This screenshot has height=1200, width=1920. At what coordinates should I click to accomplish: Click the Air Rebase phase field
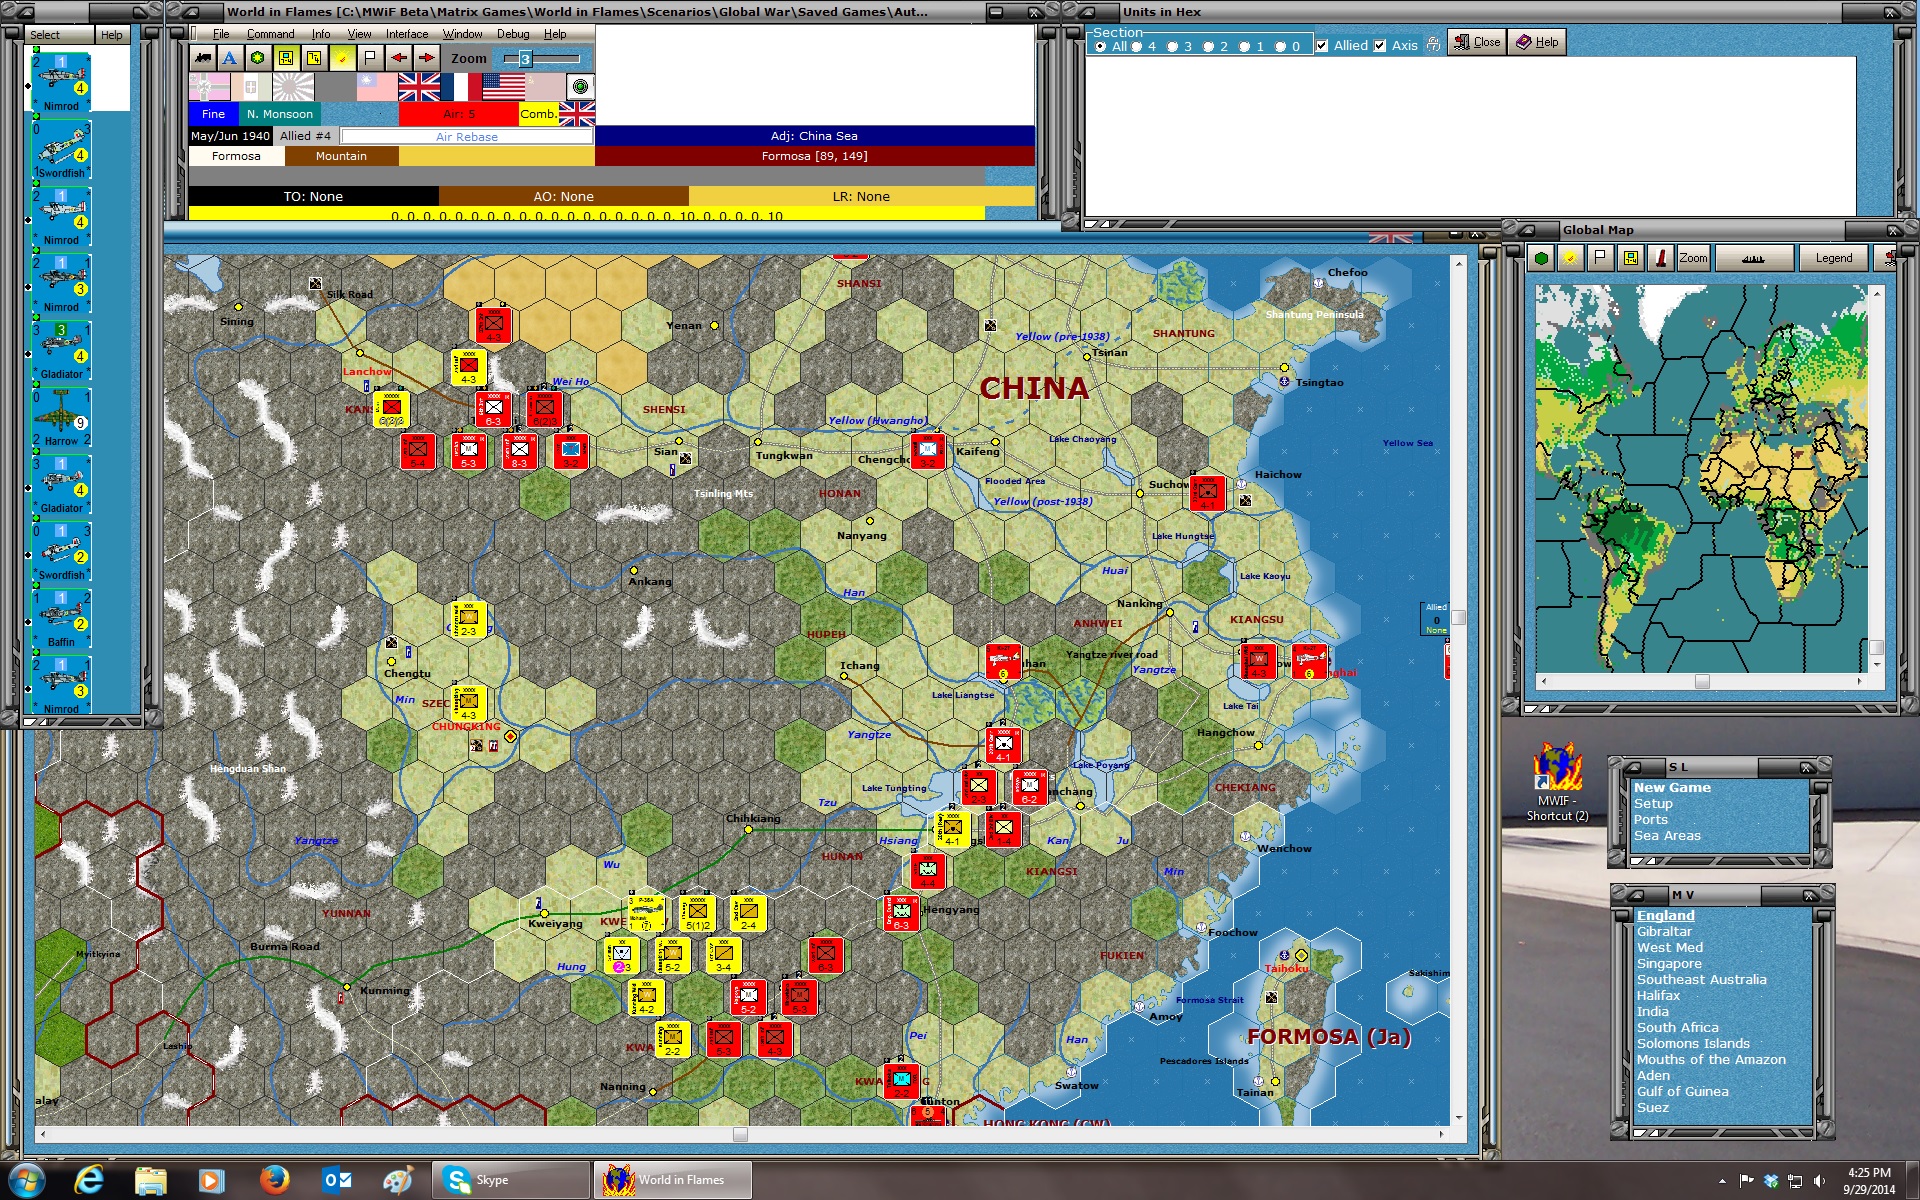[x=466, y=136]
